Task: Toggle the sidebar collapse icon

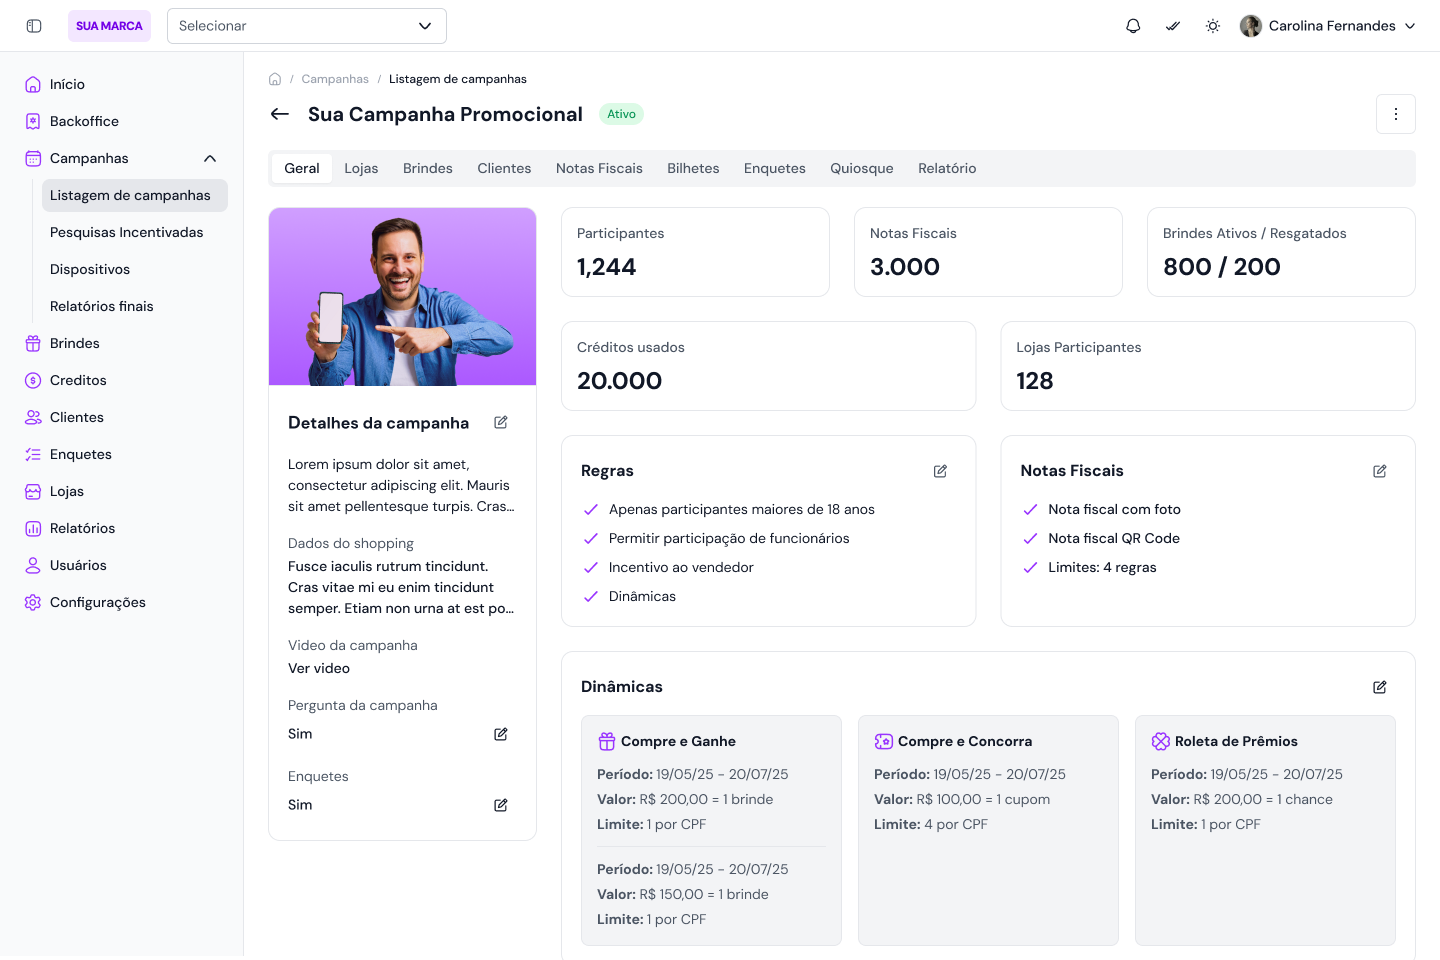Action: point(34,26)
